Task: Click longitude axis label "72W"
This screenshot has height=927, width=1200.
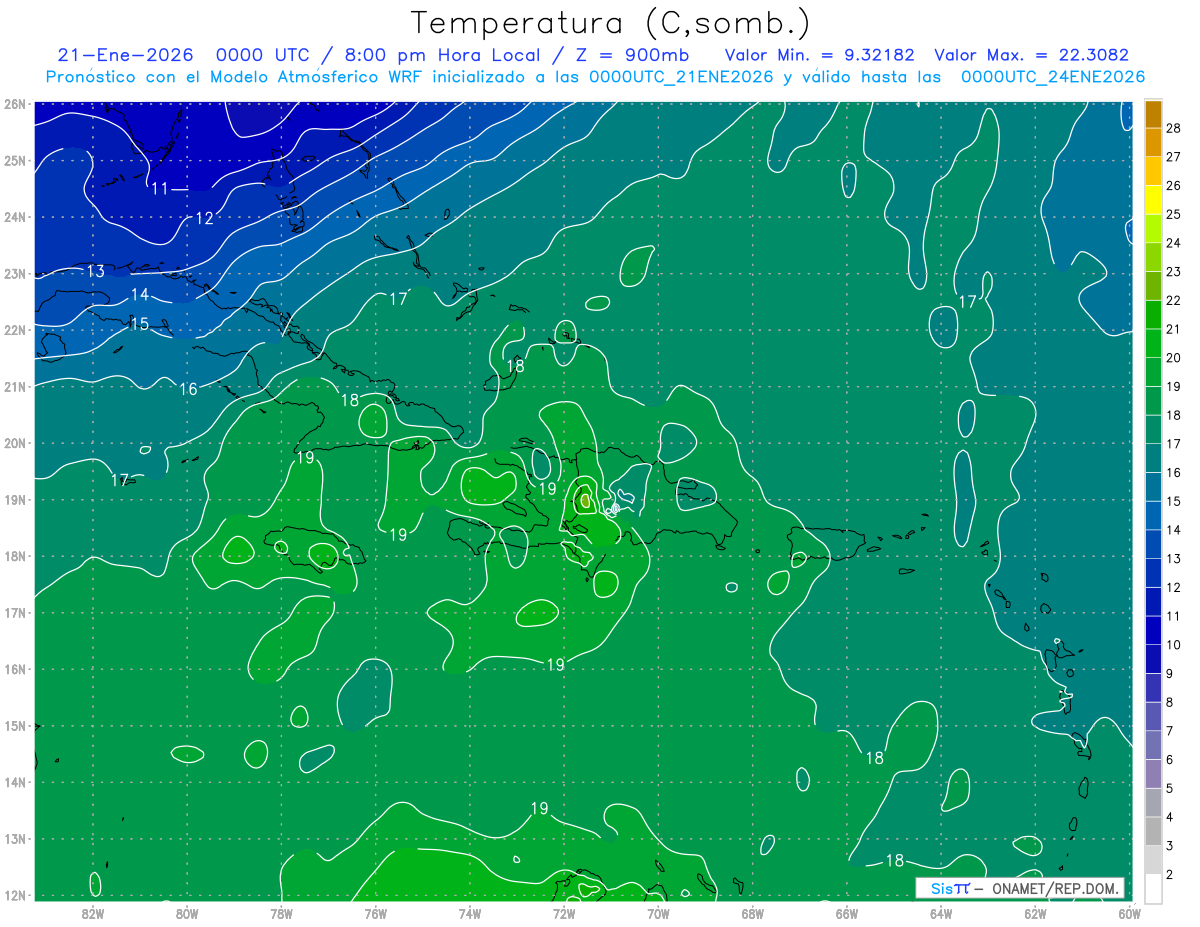Action: pyautogui.click(x=564, y=913)
